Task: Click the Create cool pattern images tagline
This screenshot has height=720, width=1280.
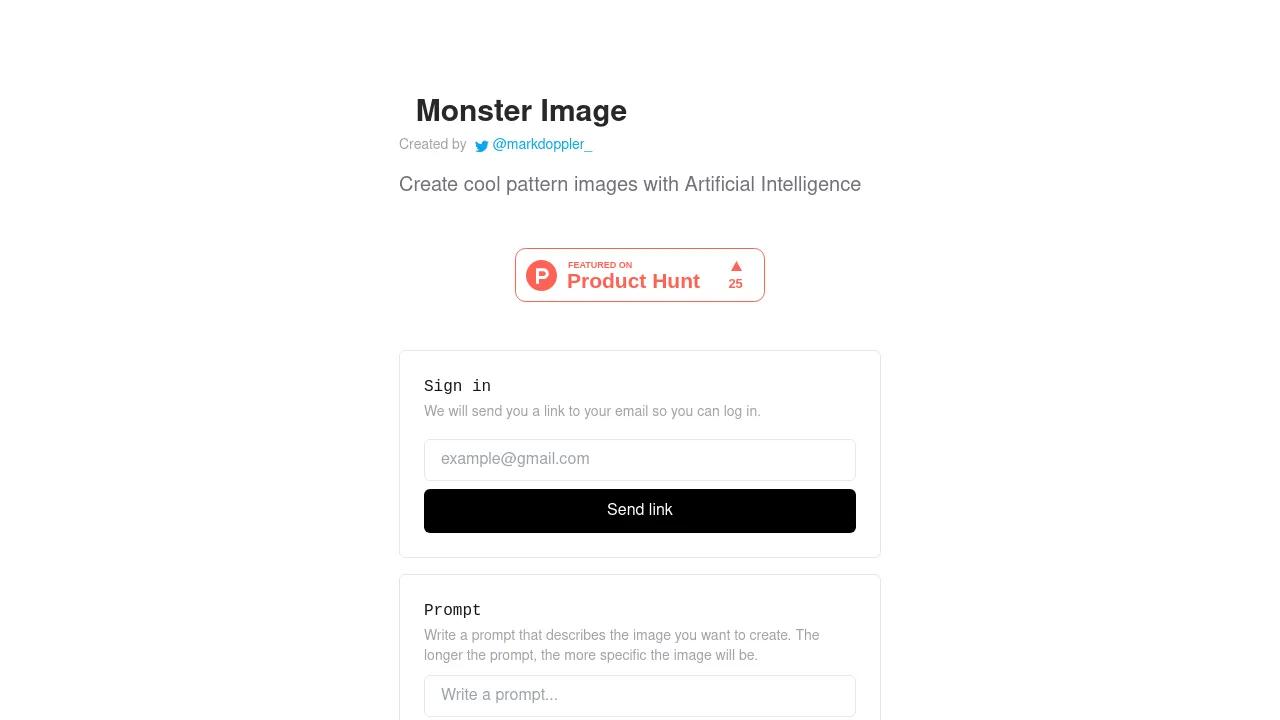Action: pyautogui.click(x=630, y=185)
